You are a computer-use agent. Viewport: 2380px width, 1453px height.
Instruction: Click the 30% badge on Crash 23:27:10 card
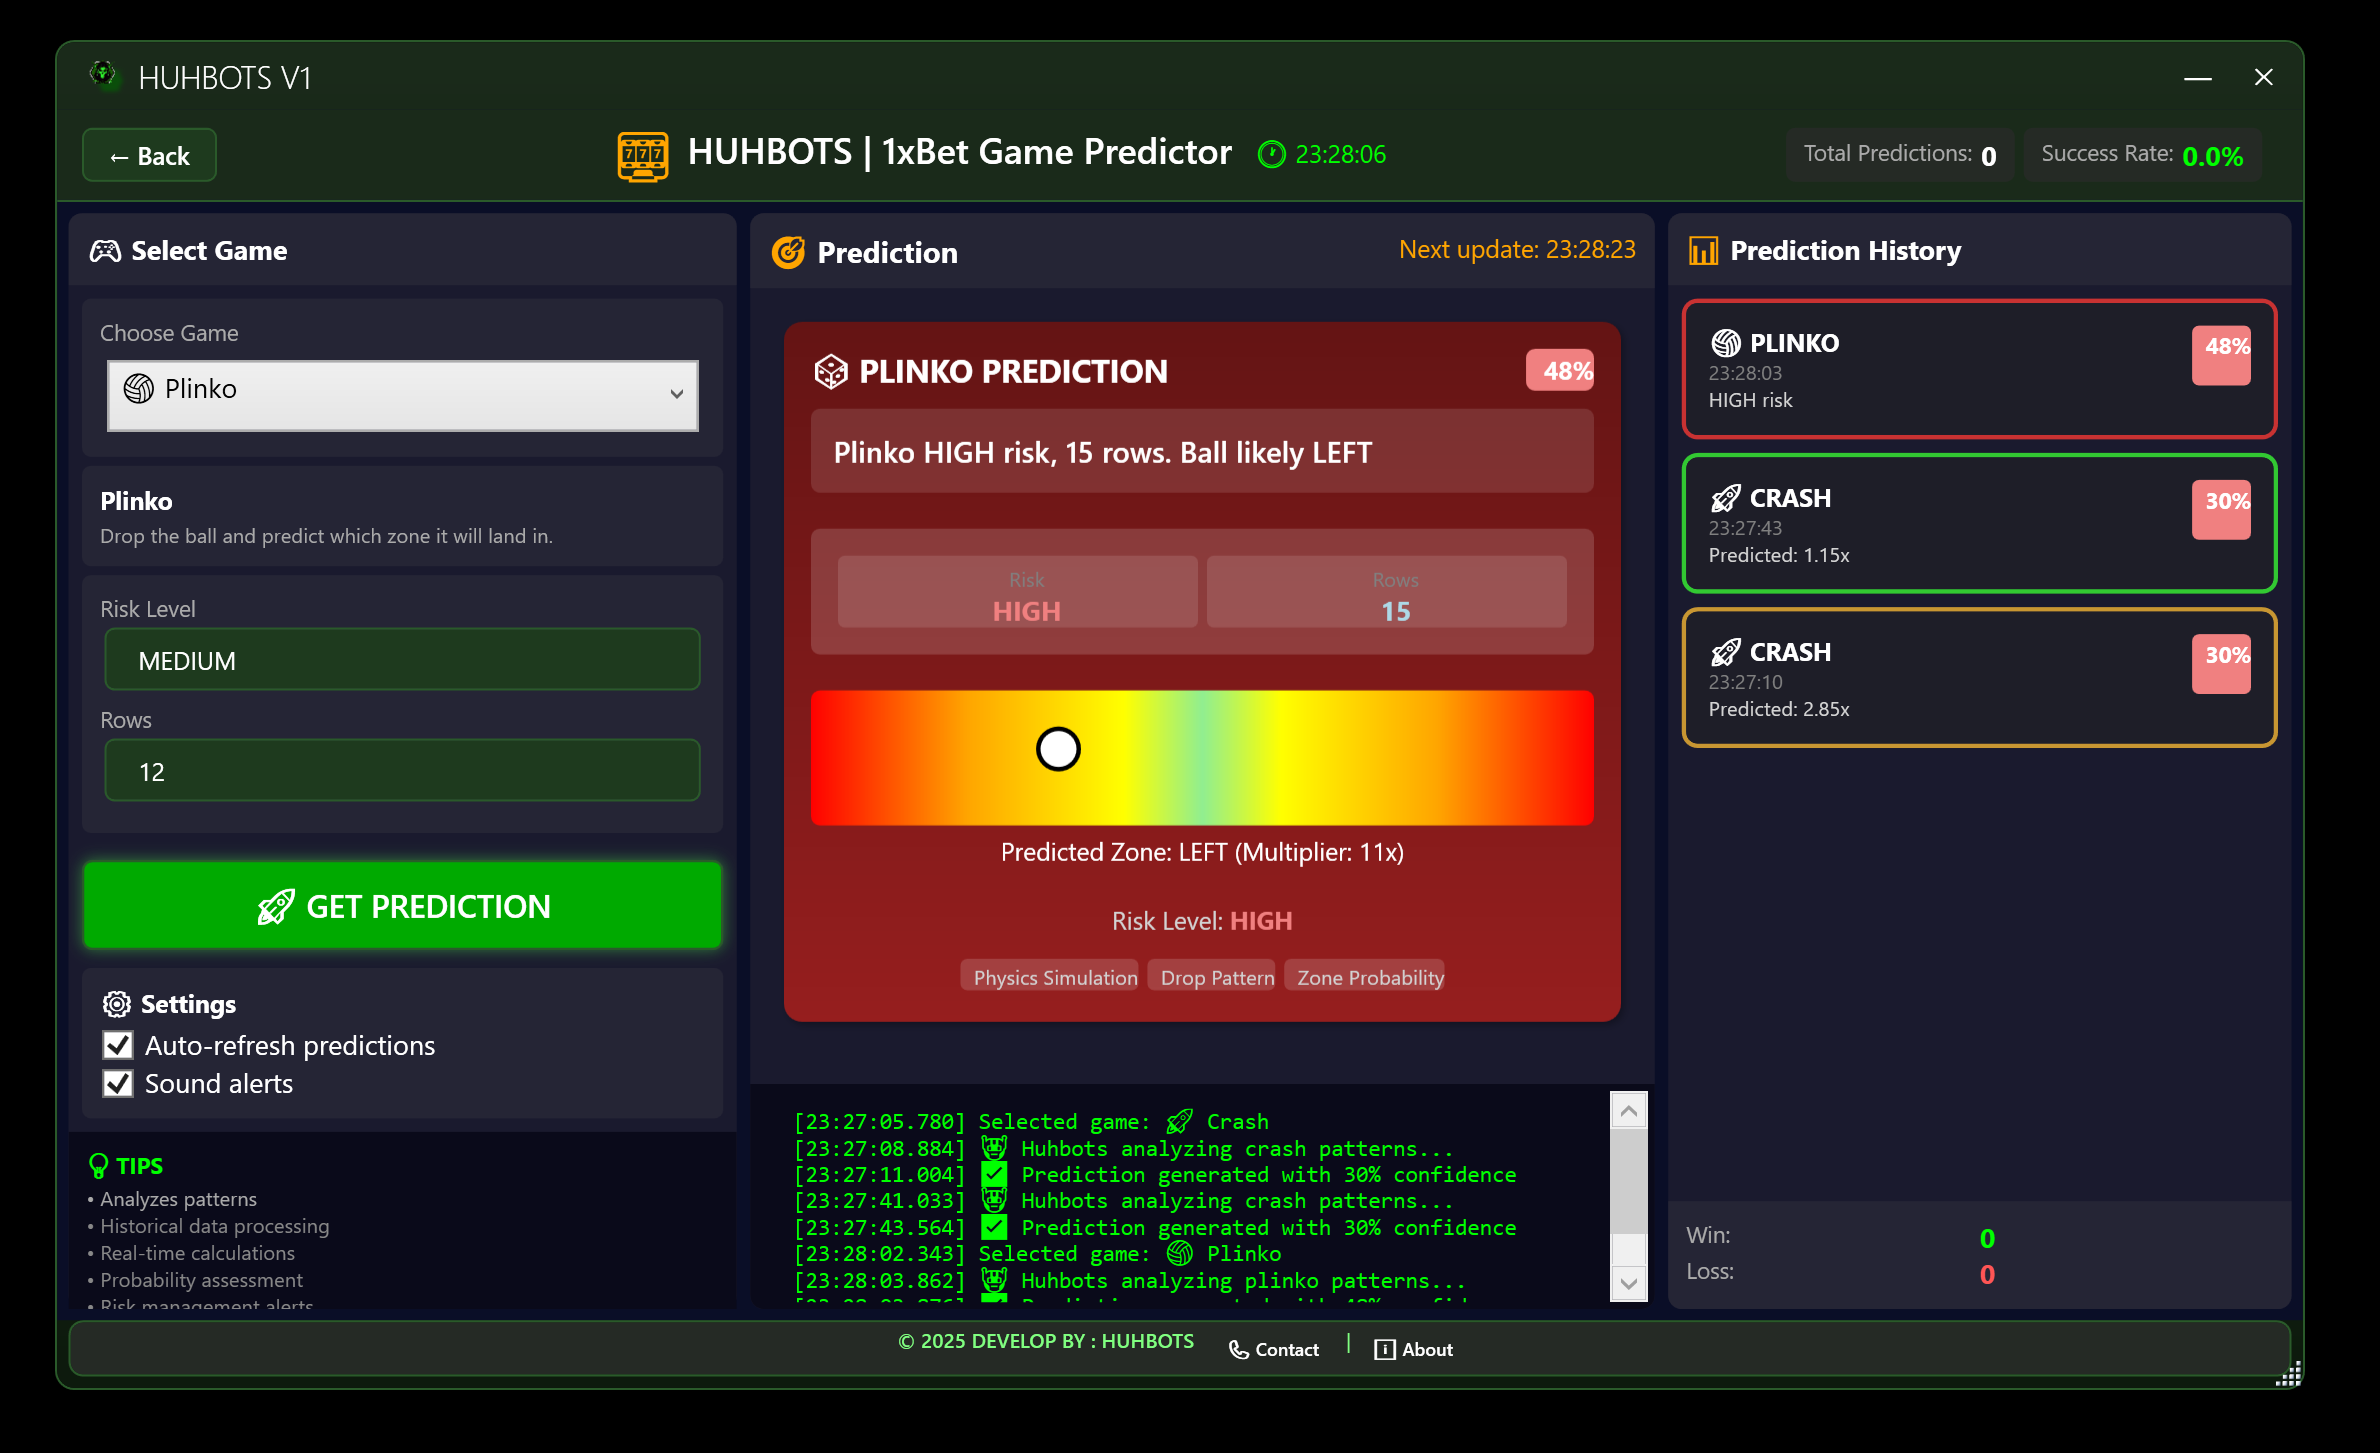(2221, 664)
